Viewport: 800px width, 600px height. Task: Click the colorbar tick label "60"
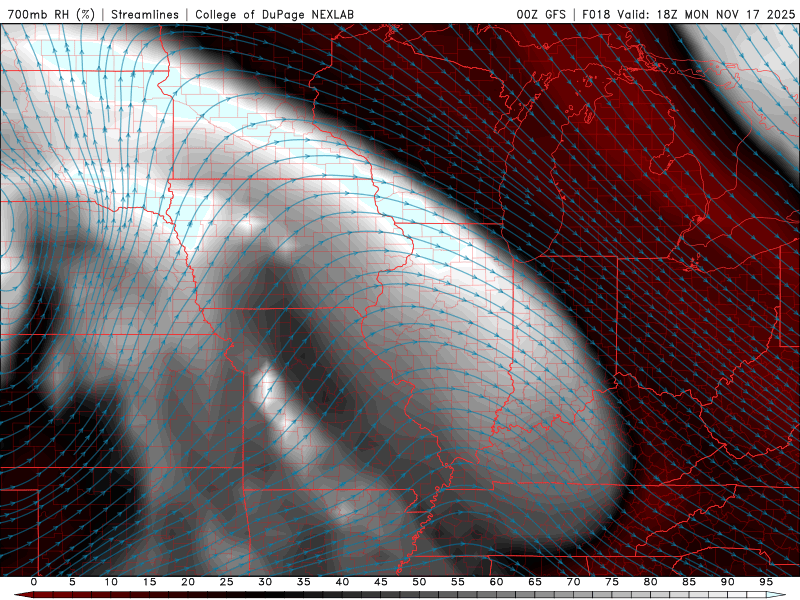click(496, 582)
